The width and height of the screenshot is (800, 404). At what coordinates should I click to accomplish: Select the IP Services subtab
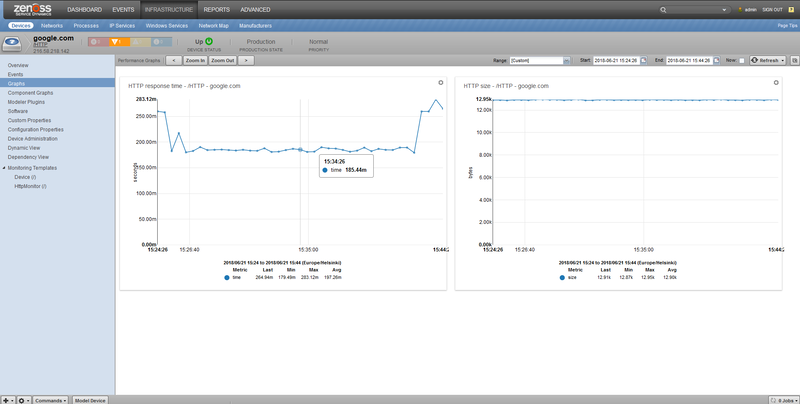[x=122, y=26]
